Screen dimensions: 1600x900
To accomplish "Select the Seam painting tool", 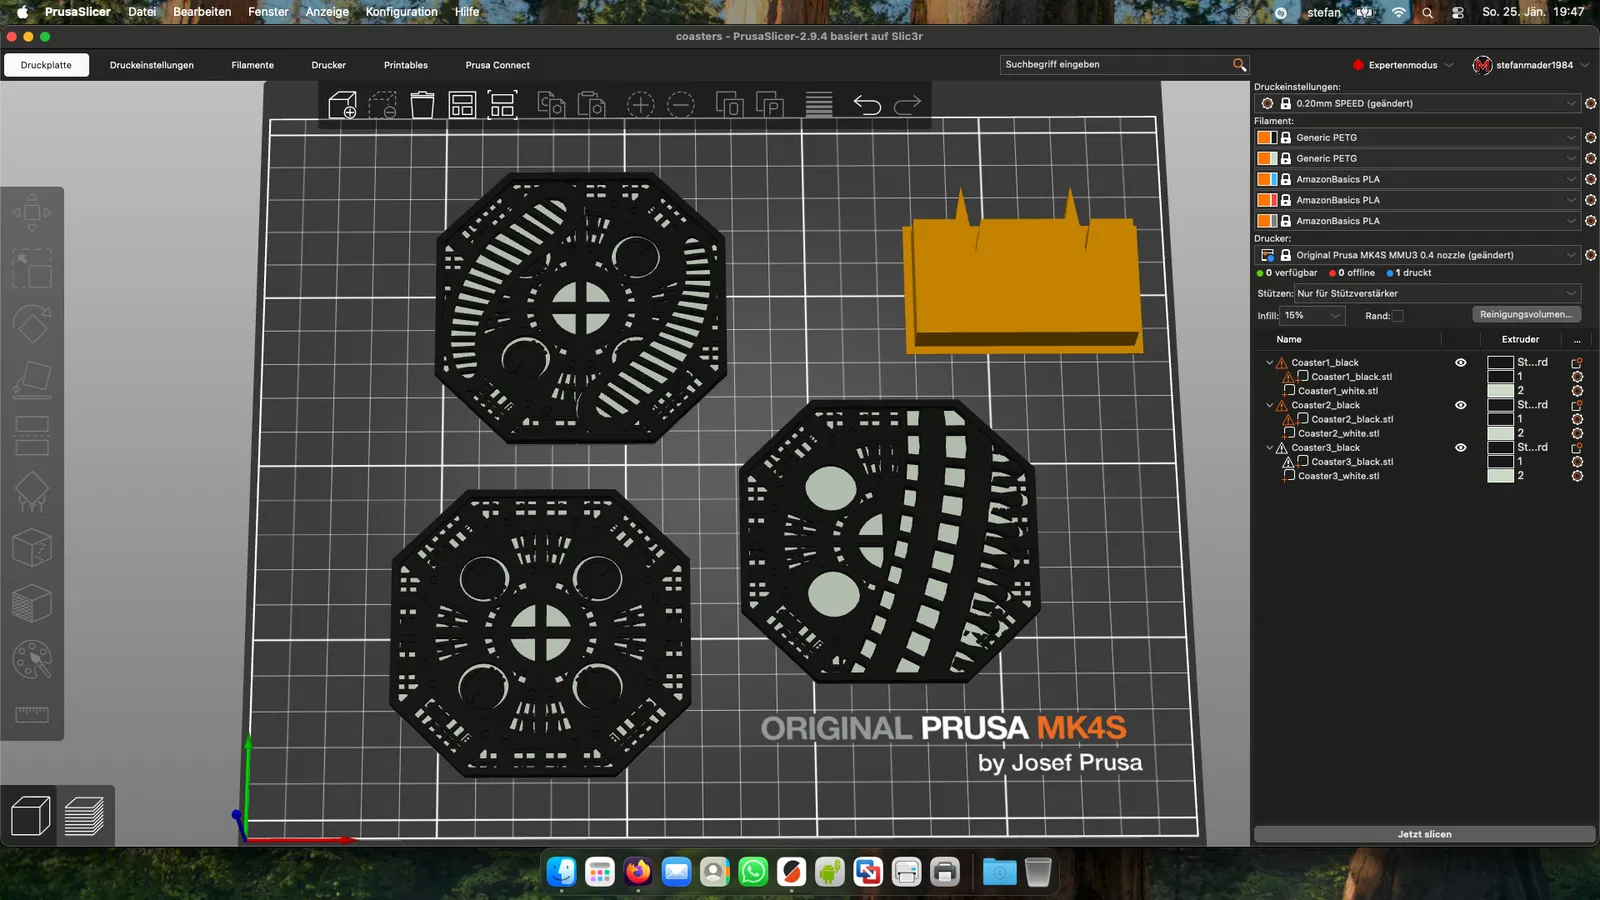I will coord(32,548).
